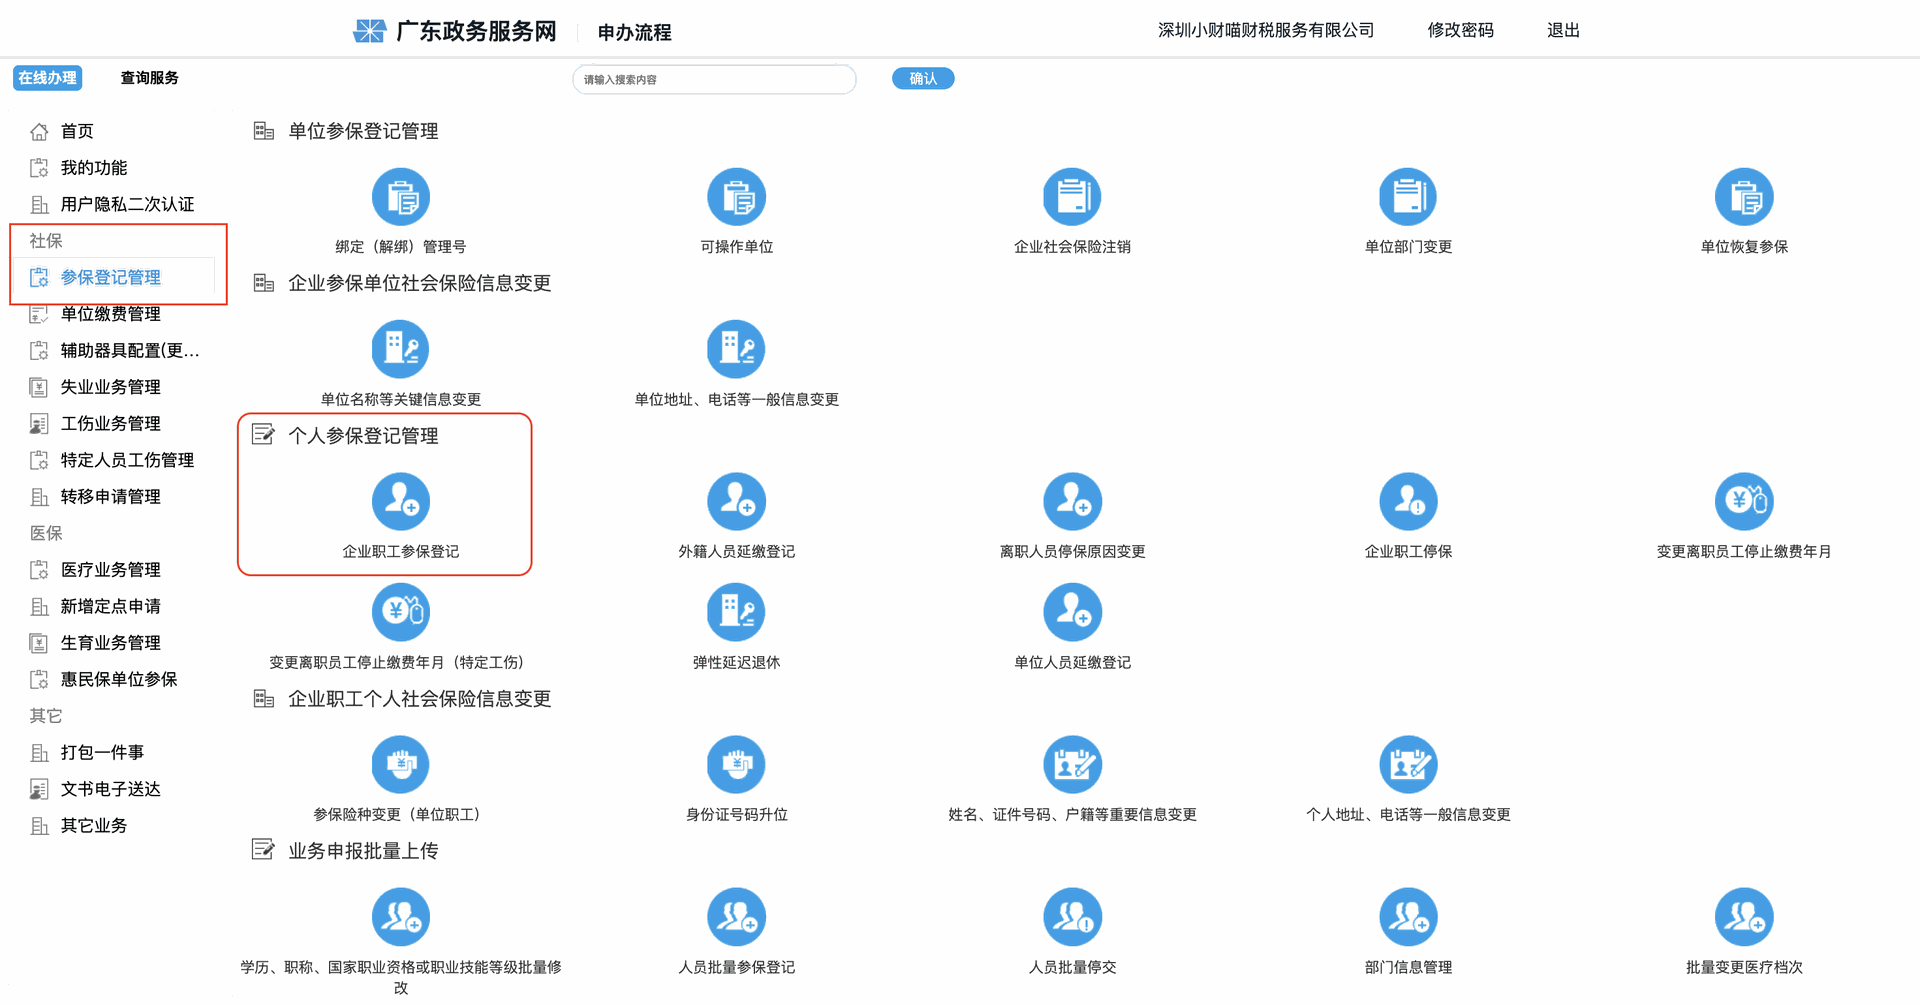The width and height of the screenshot is (1920, 1005).
Task: Click the 退出 logout link
Action: point(1562,30)
